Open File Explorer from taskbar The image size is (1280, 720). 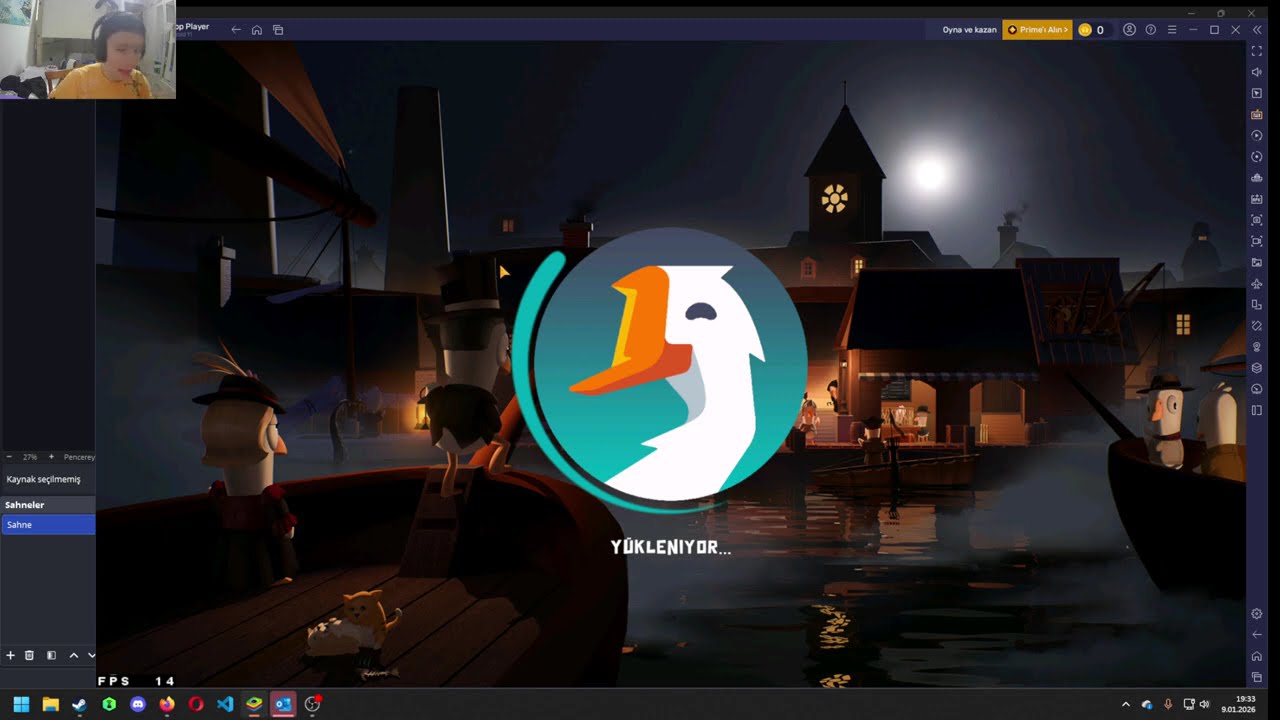[x=50, y=704]
